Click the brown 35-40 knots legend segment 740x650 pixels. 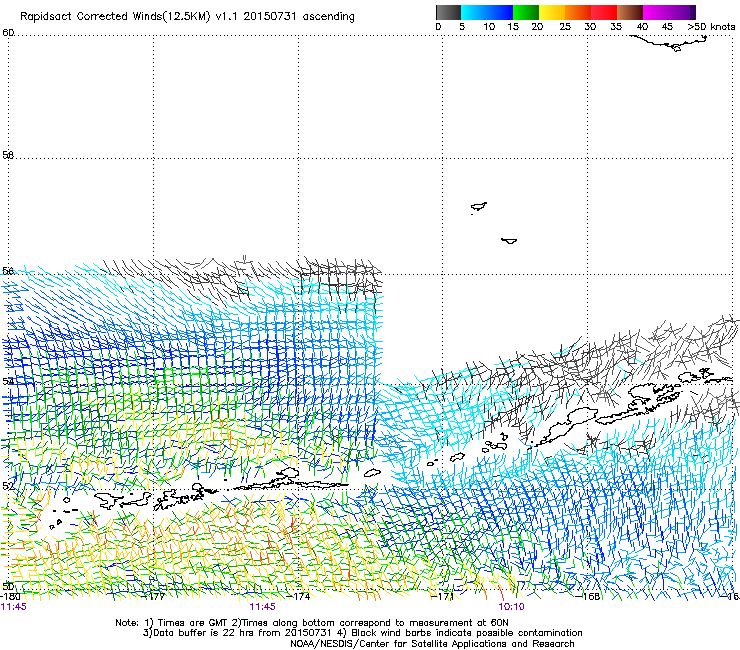click(x=630, y=12)
